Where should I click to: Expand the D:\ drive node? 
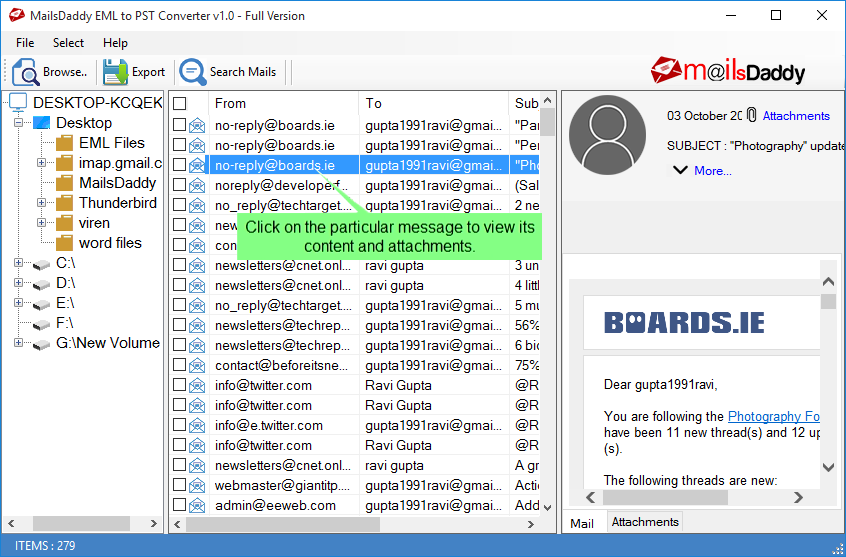(x=18, y=282)
